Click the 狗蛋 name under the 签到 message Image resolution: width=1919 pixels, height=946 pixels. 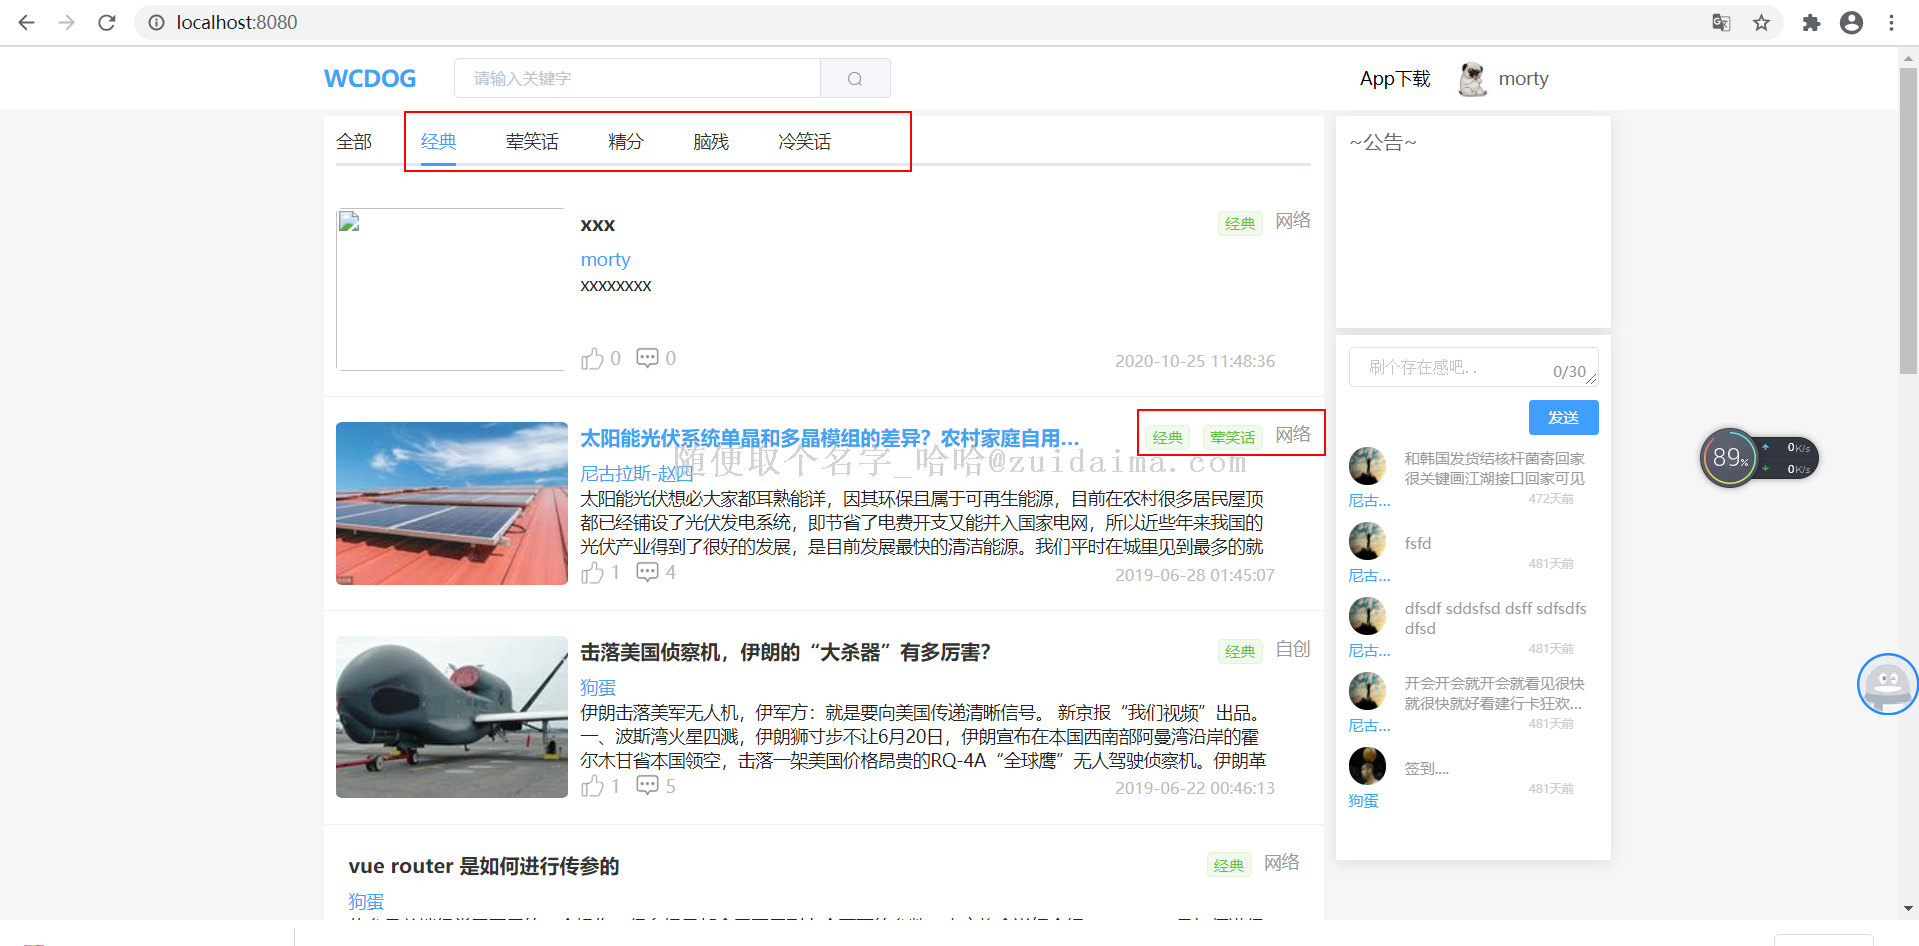pos(1363,800)
